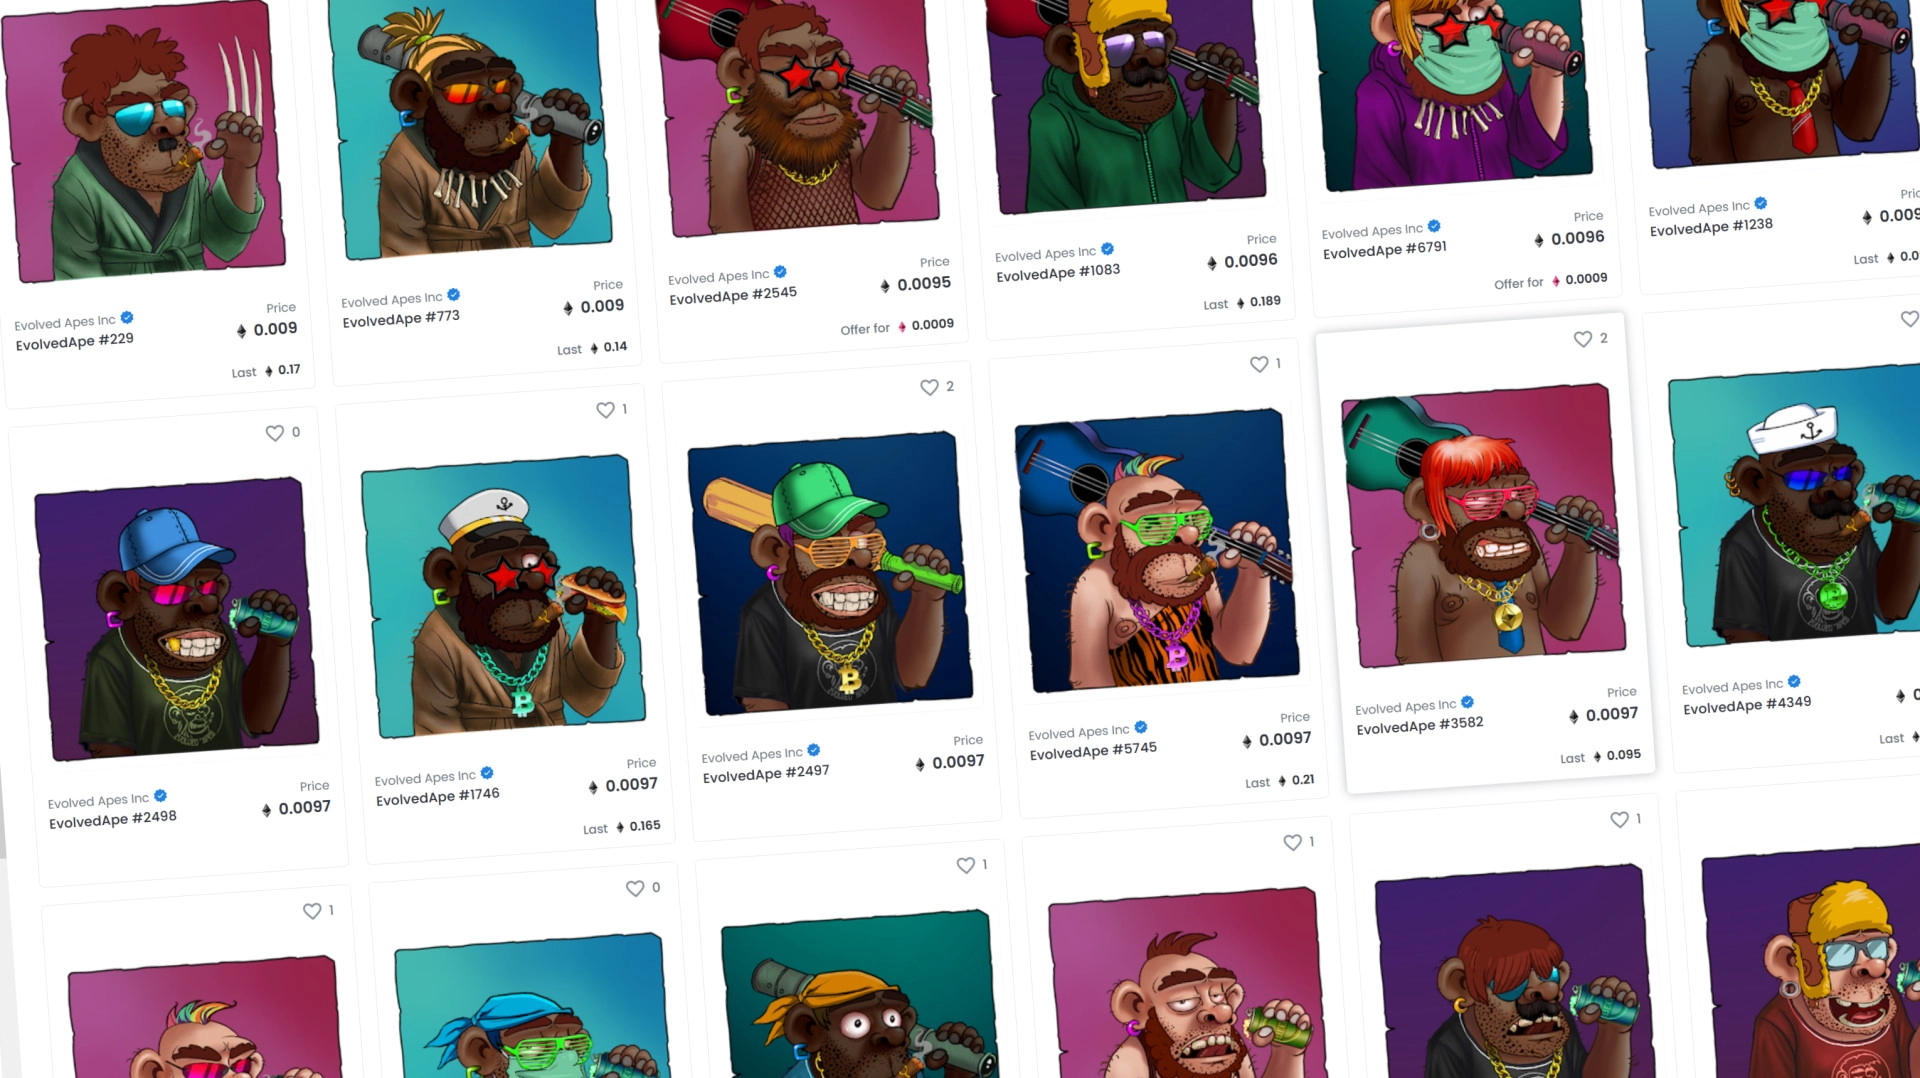Open Evolved Apes Inc collection from #4349 card
The height and width of the screenshot is (1078, 1920).
point(1732,686)
